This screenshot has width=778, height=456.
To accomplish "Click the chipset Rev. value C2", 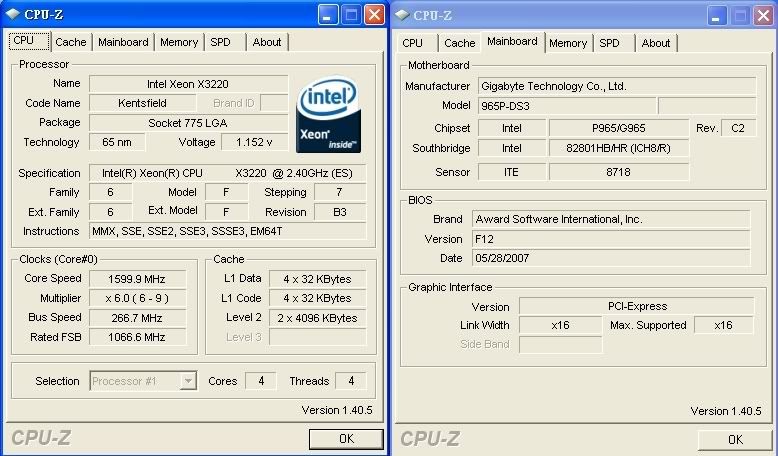I will point(738,129).
